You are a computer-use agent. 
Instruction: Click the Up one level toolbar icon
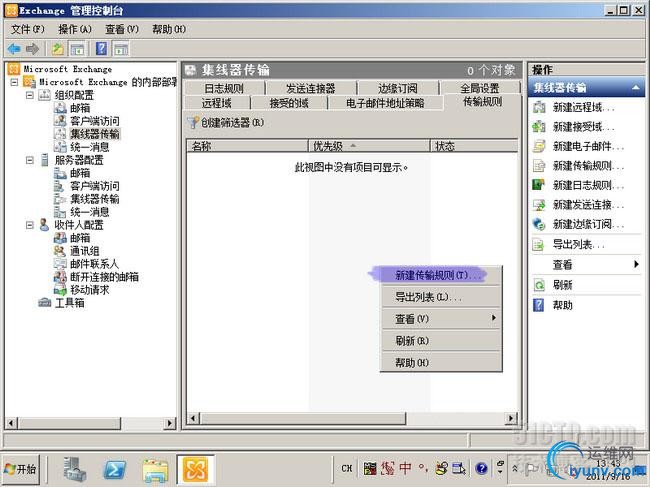[58, 49]
